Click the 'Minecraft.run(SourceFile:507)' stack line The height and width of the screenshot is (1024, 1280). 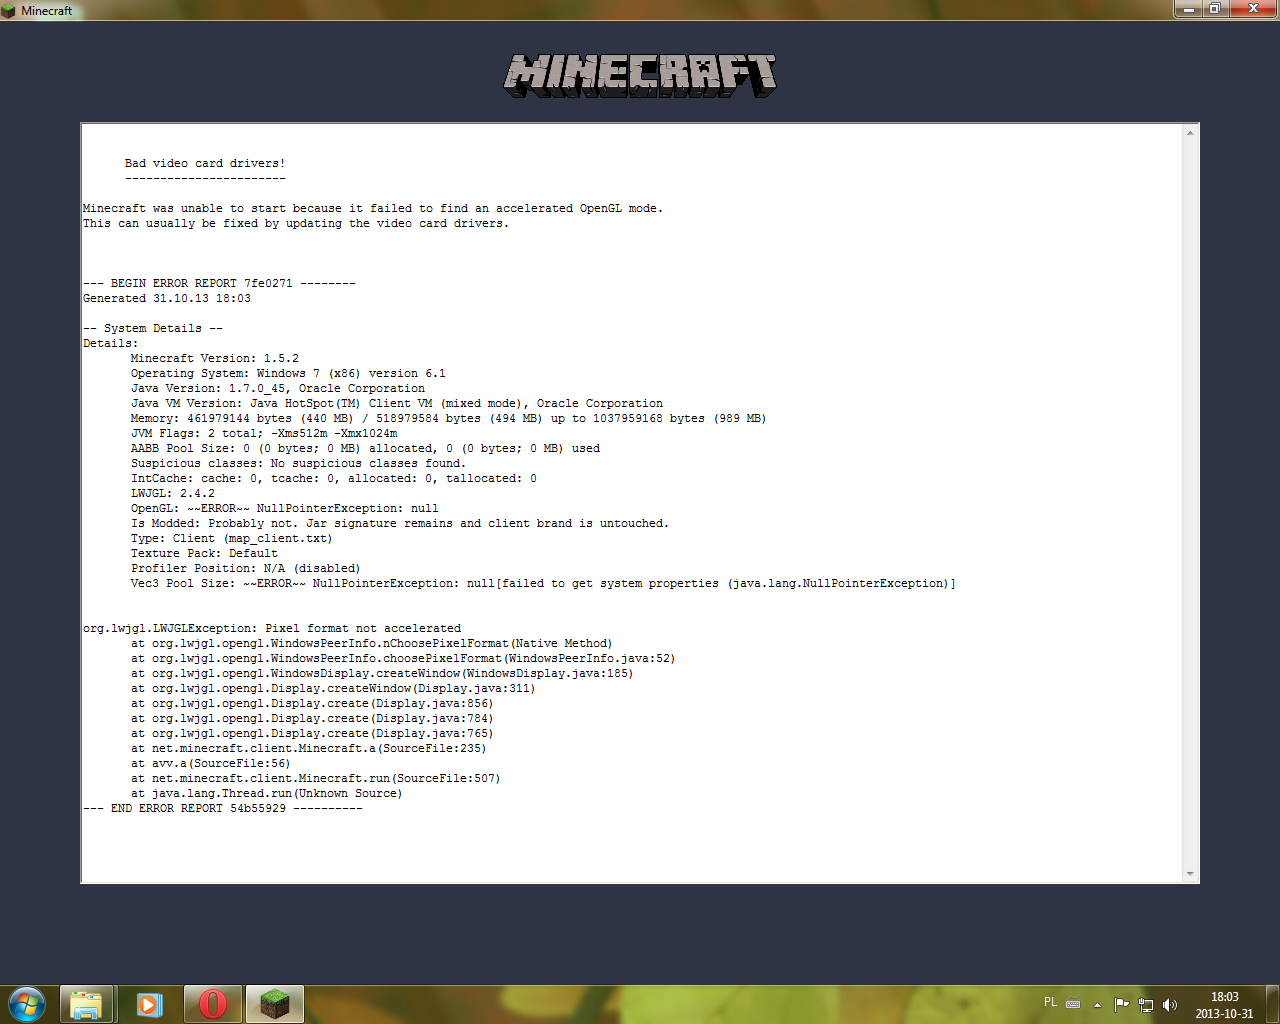[x=316, y=778]
